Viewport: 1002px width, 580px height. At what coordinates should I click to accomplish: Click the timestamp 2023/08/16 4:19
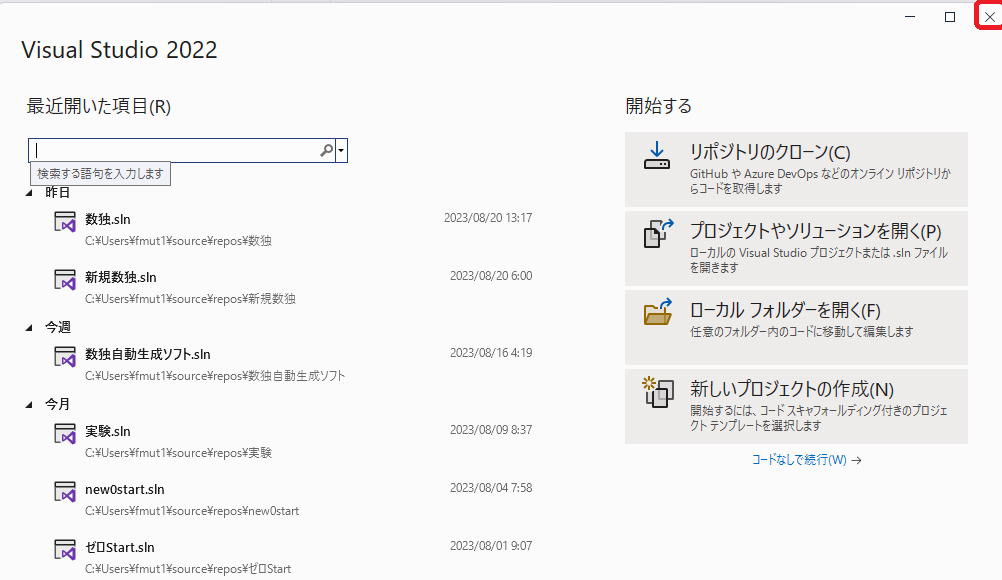point(491,353)
